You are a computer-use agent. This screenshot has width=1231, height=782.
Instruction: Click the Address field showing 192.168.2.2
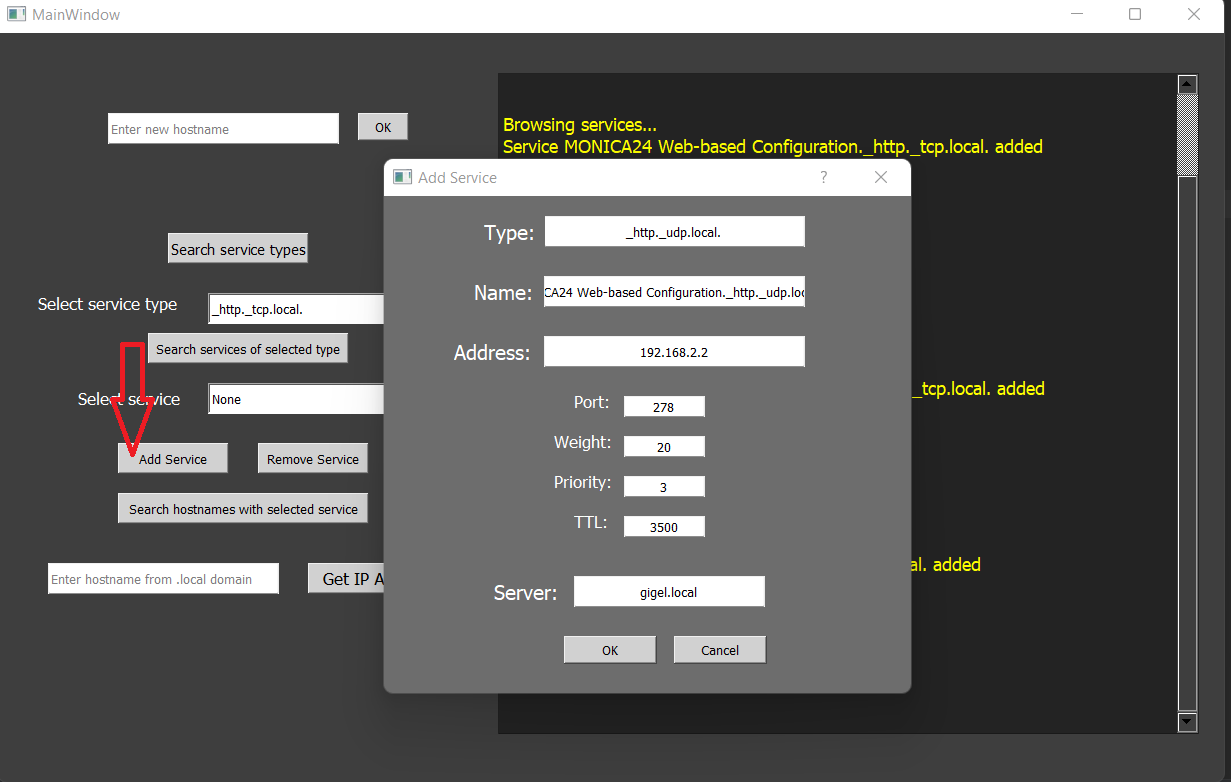tap(674, 352)
